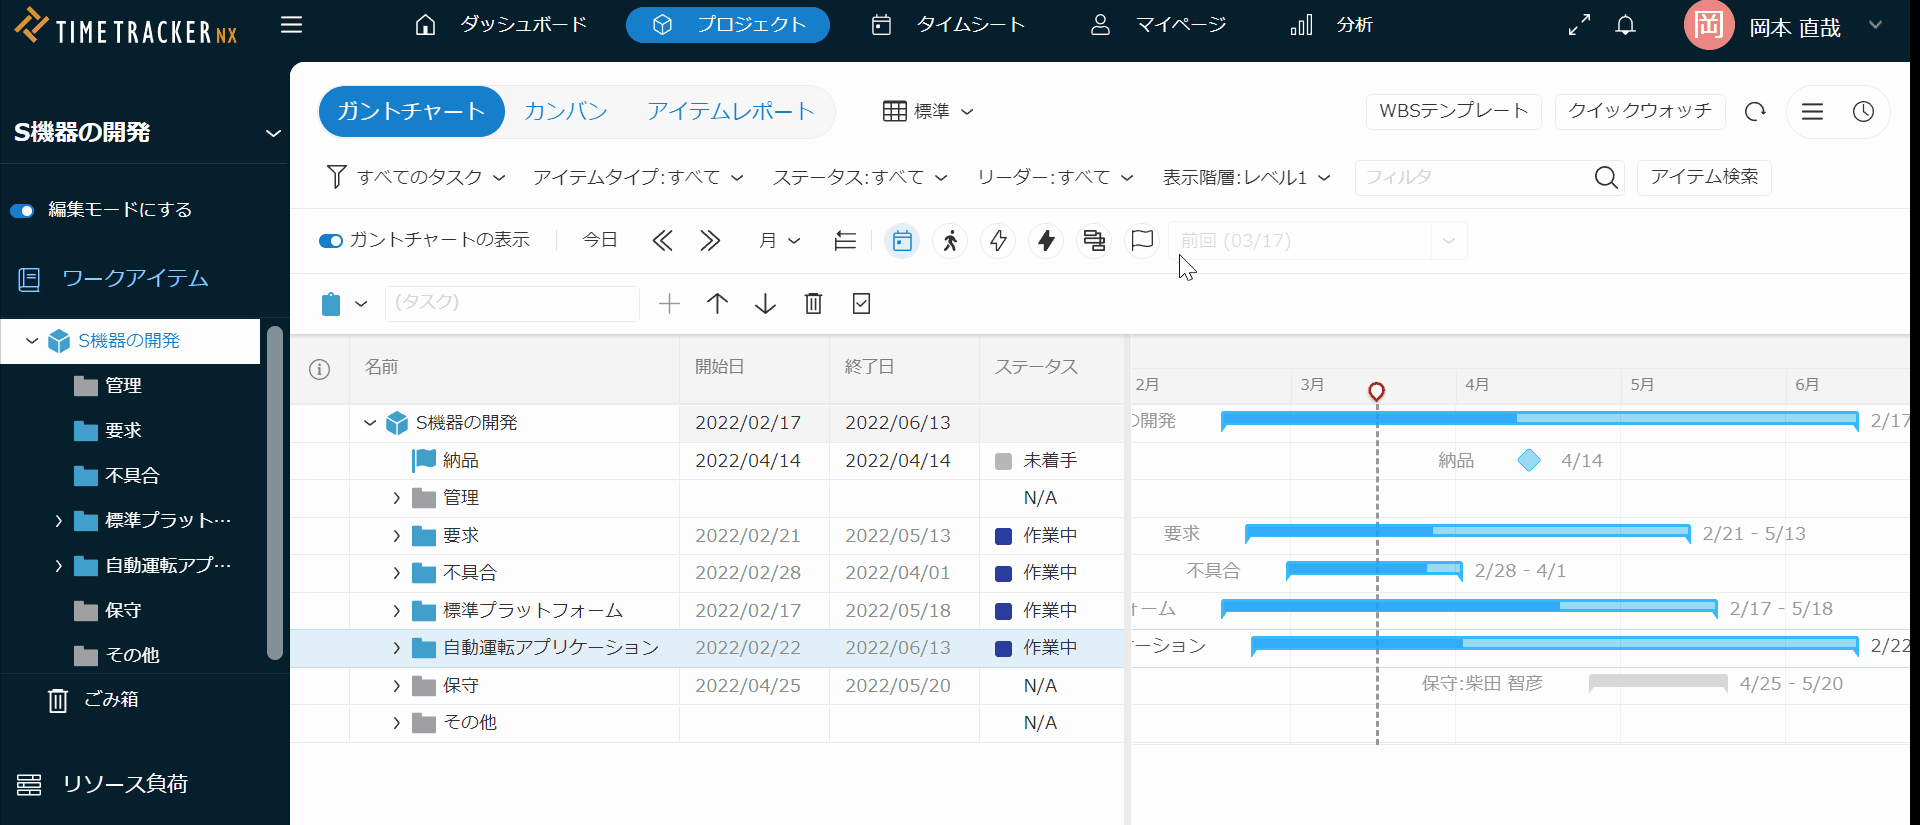Click the クイックウォッチ button
Image resolution: width=1920 pixels, height=825 pixels.
(1640, 111)
